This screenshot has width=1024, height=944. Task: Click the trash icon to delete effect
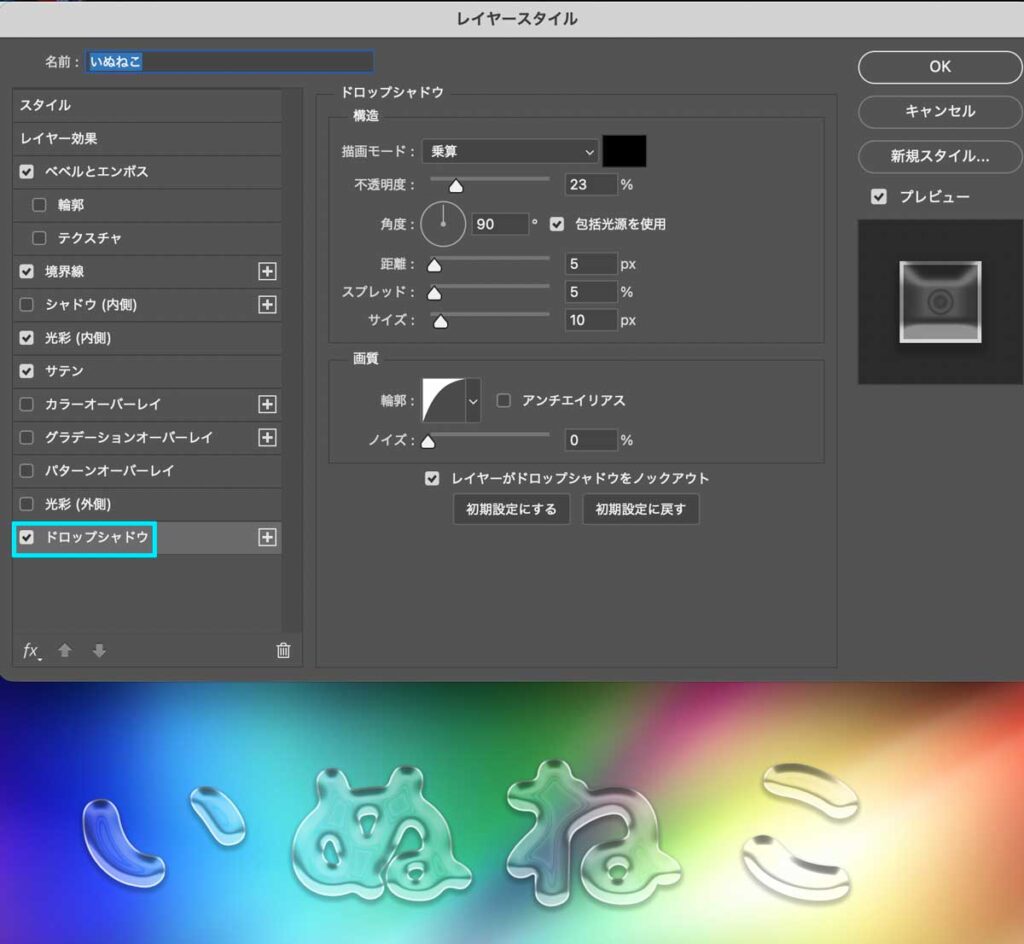coord(283,650)
